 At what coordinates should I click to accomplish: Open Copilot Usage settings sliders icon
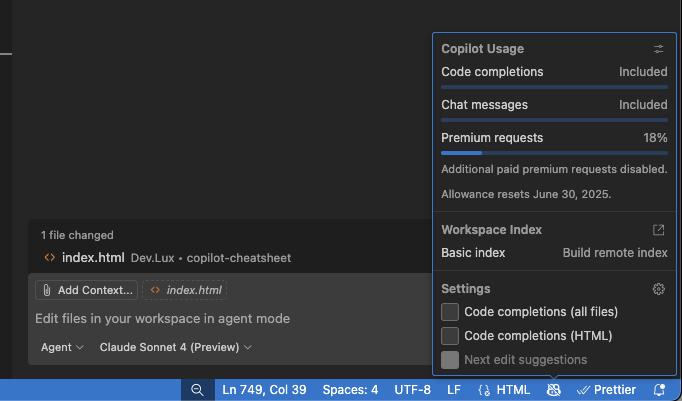coord(659,49)
